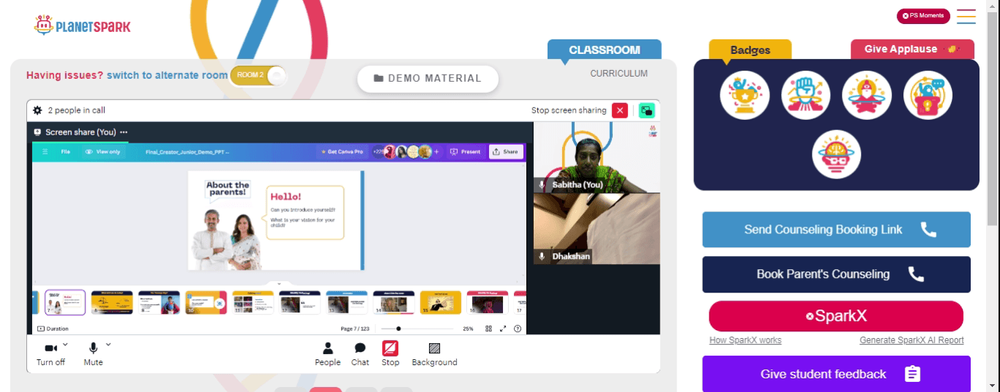The height and width of the screenshot is (392, 1000).
Task: Open How SparkX works link
Action: pos(745,340)
